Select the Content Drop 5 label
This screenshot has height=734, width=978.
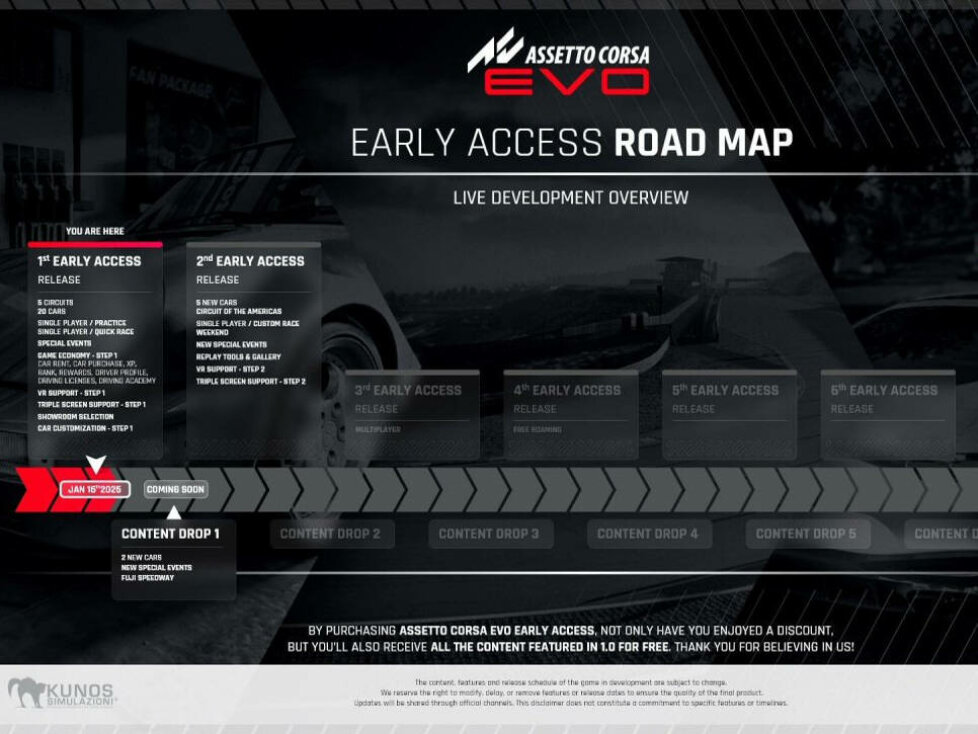(x=808, y=534)
